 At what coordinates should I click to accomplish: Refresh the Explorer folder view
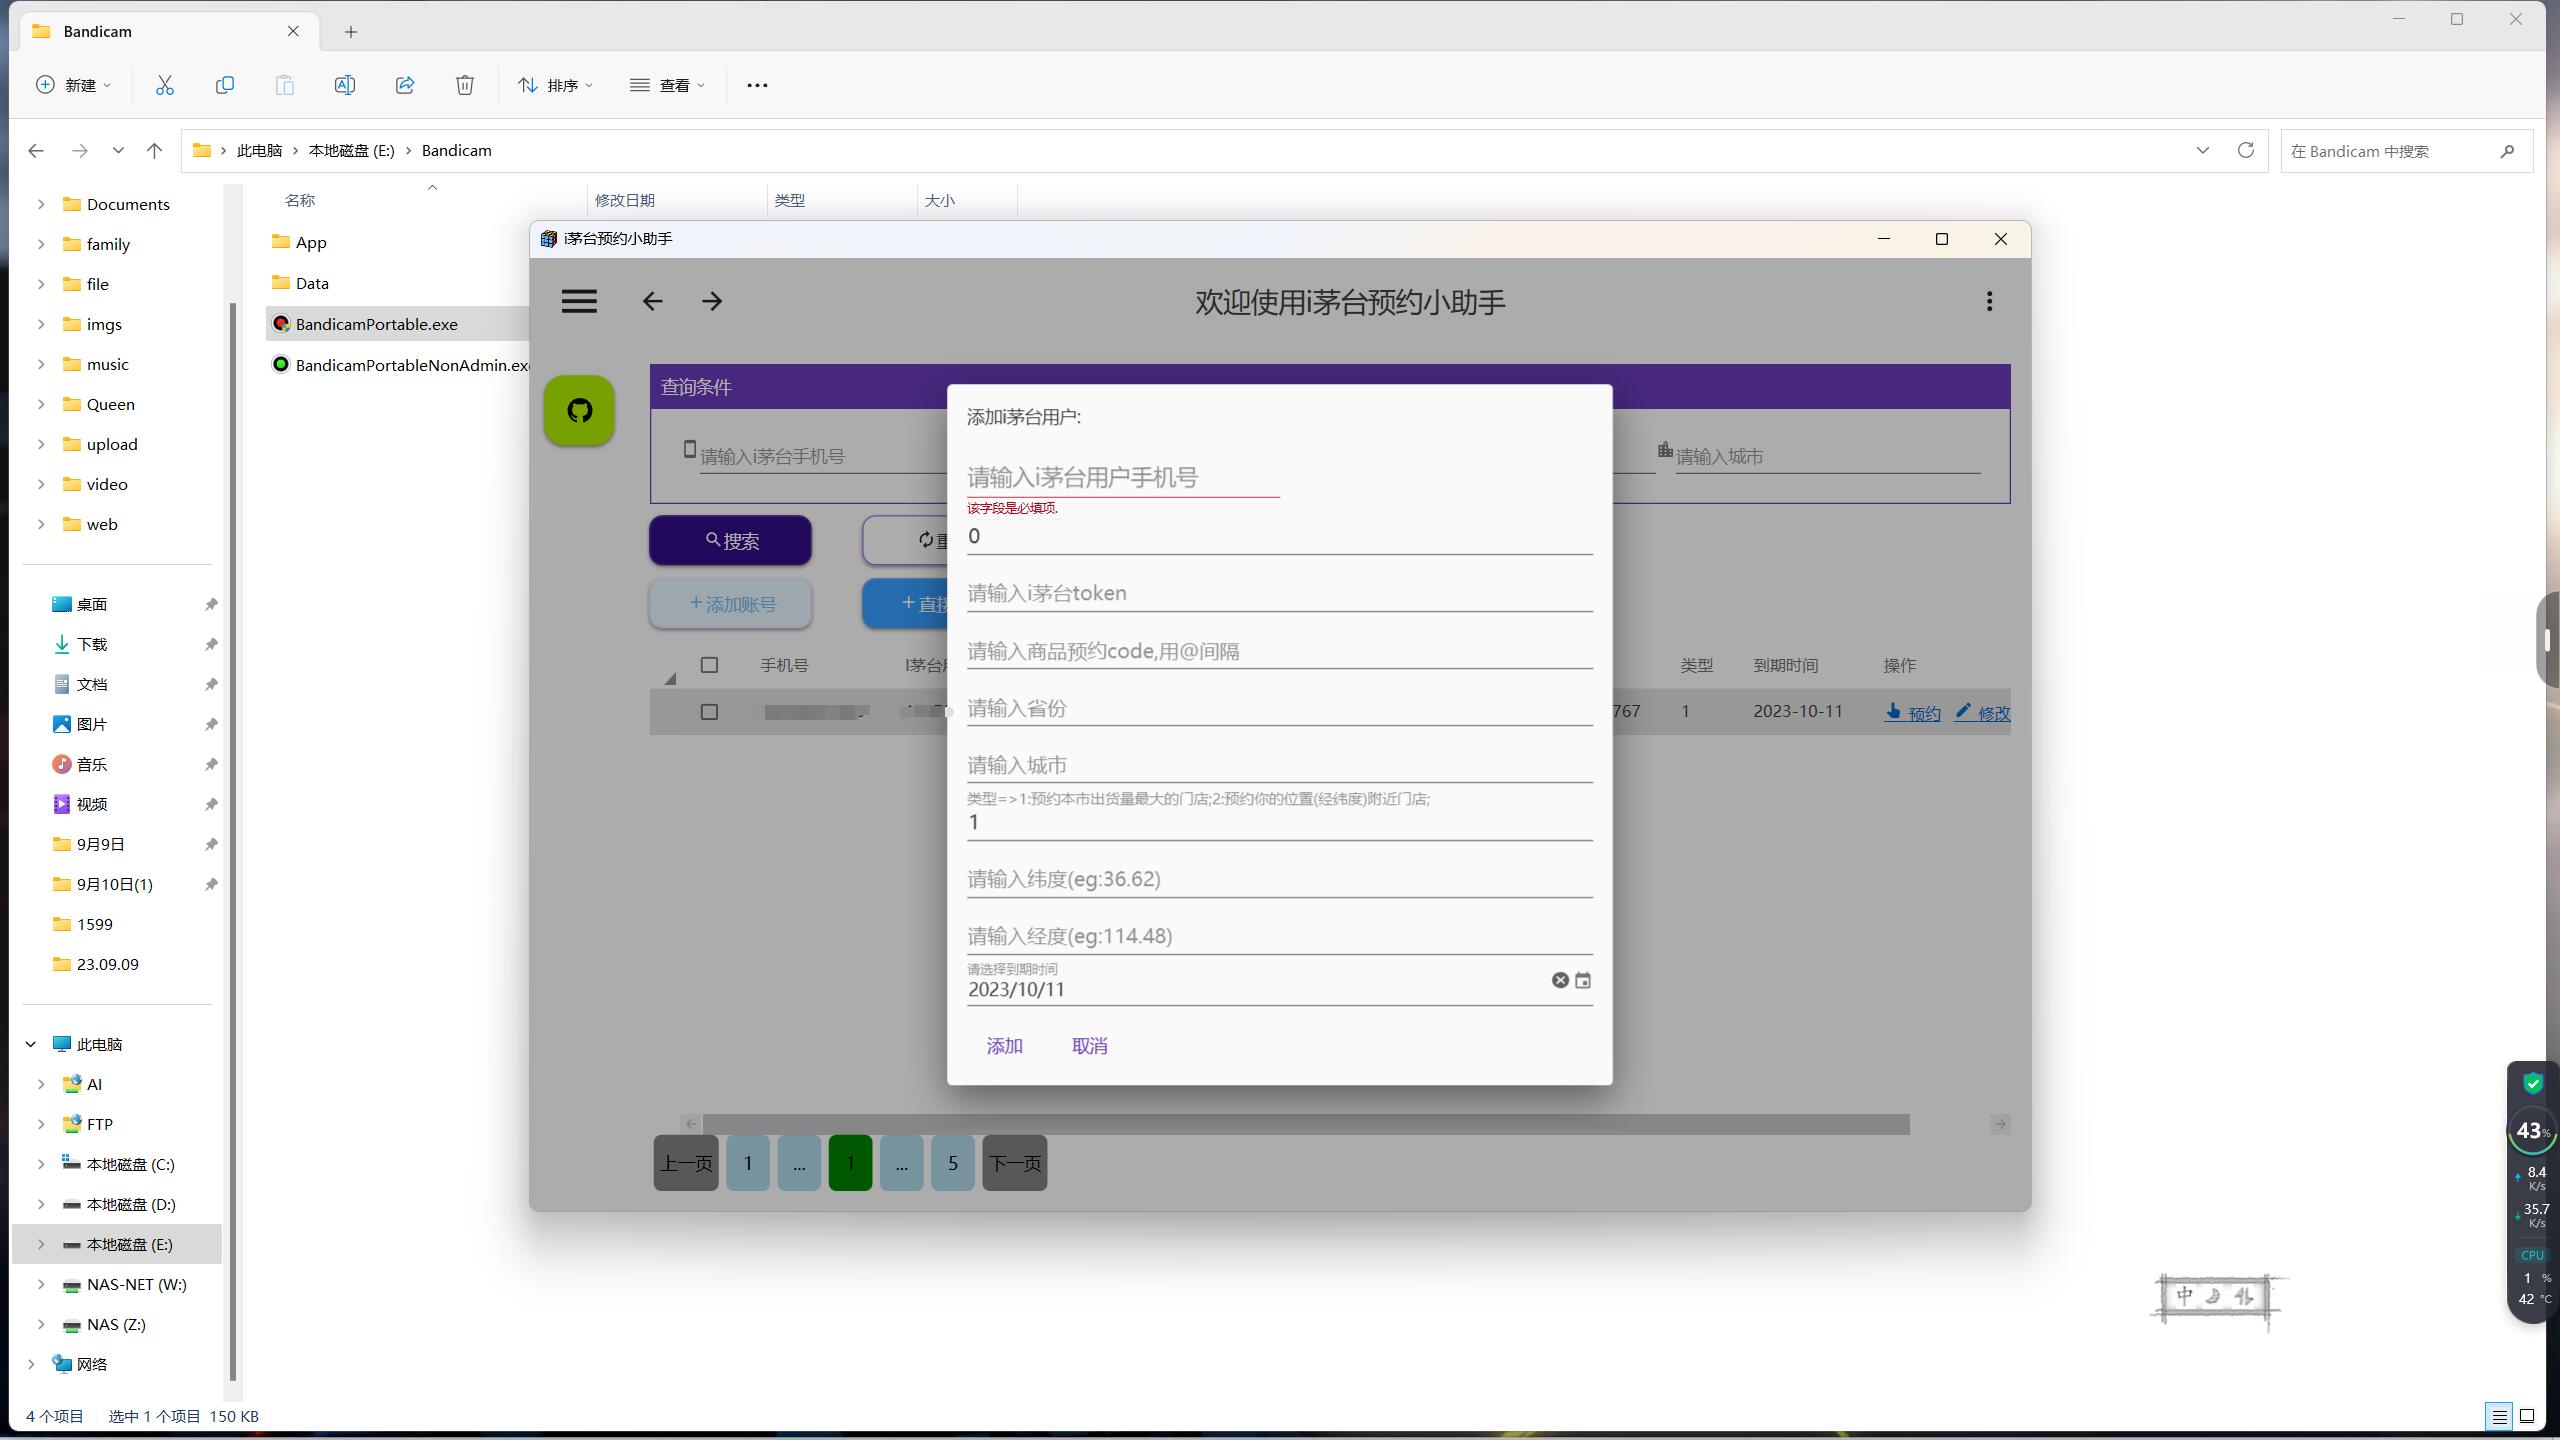click(x=2246, y=150)
